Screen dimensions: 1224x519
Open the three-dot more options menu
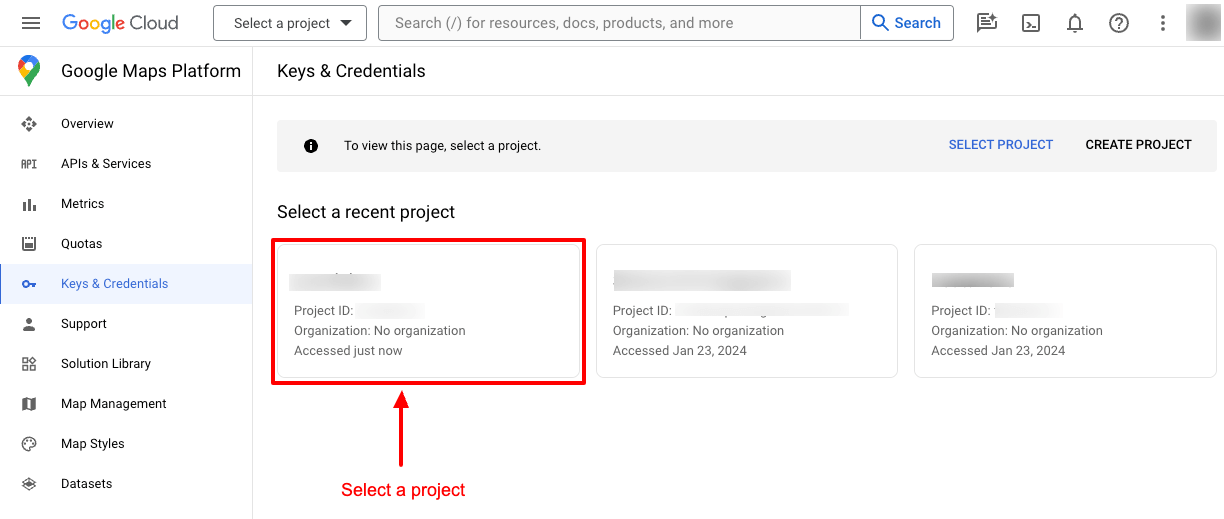pos(1162,23)
